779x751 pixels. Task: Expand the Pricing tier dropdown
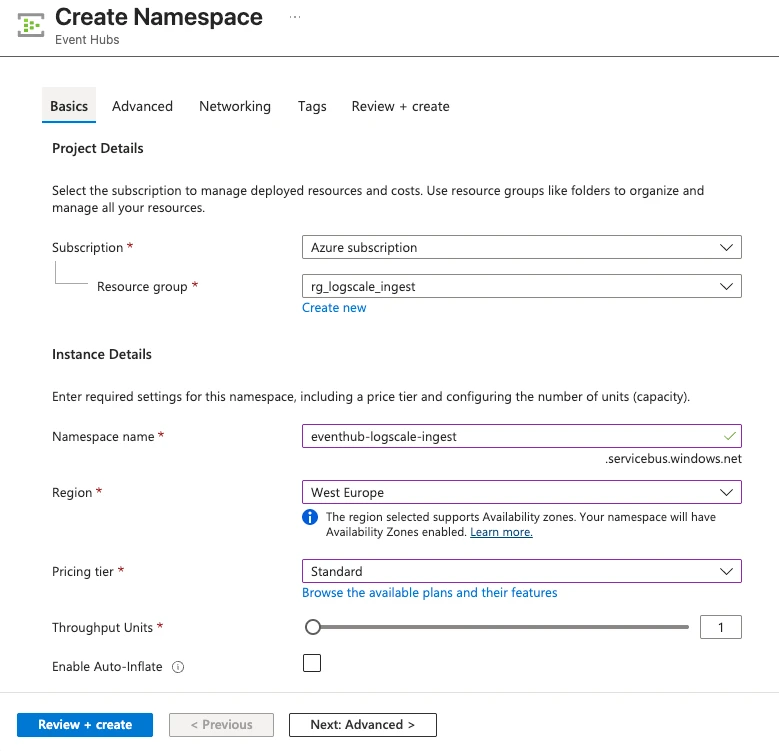pyautogui.click(x=522, y=571)
